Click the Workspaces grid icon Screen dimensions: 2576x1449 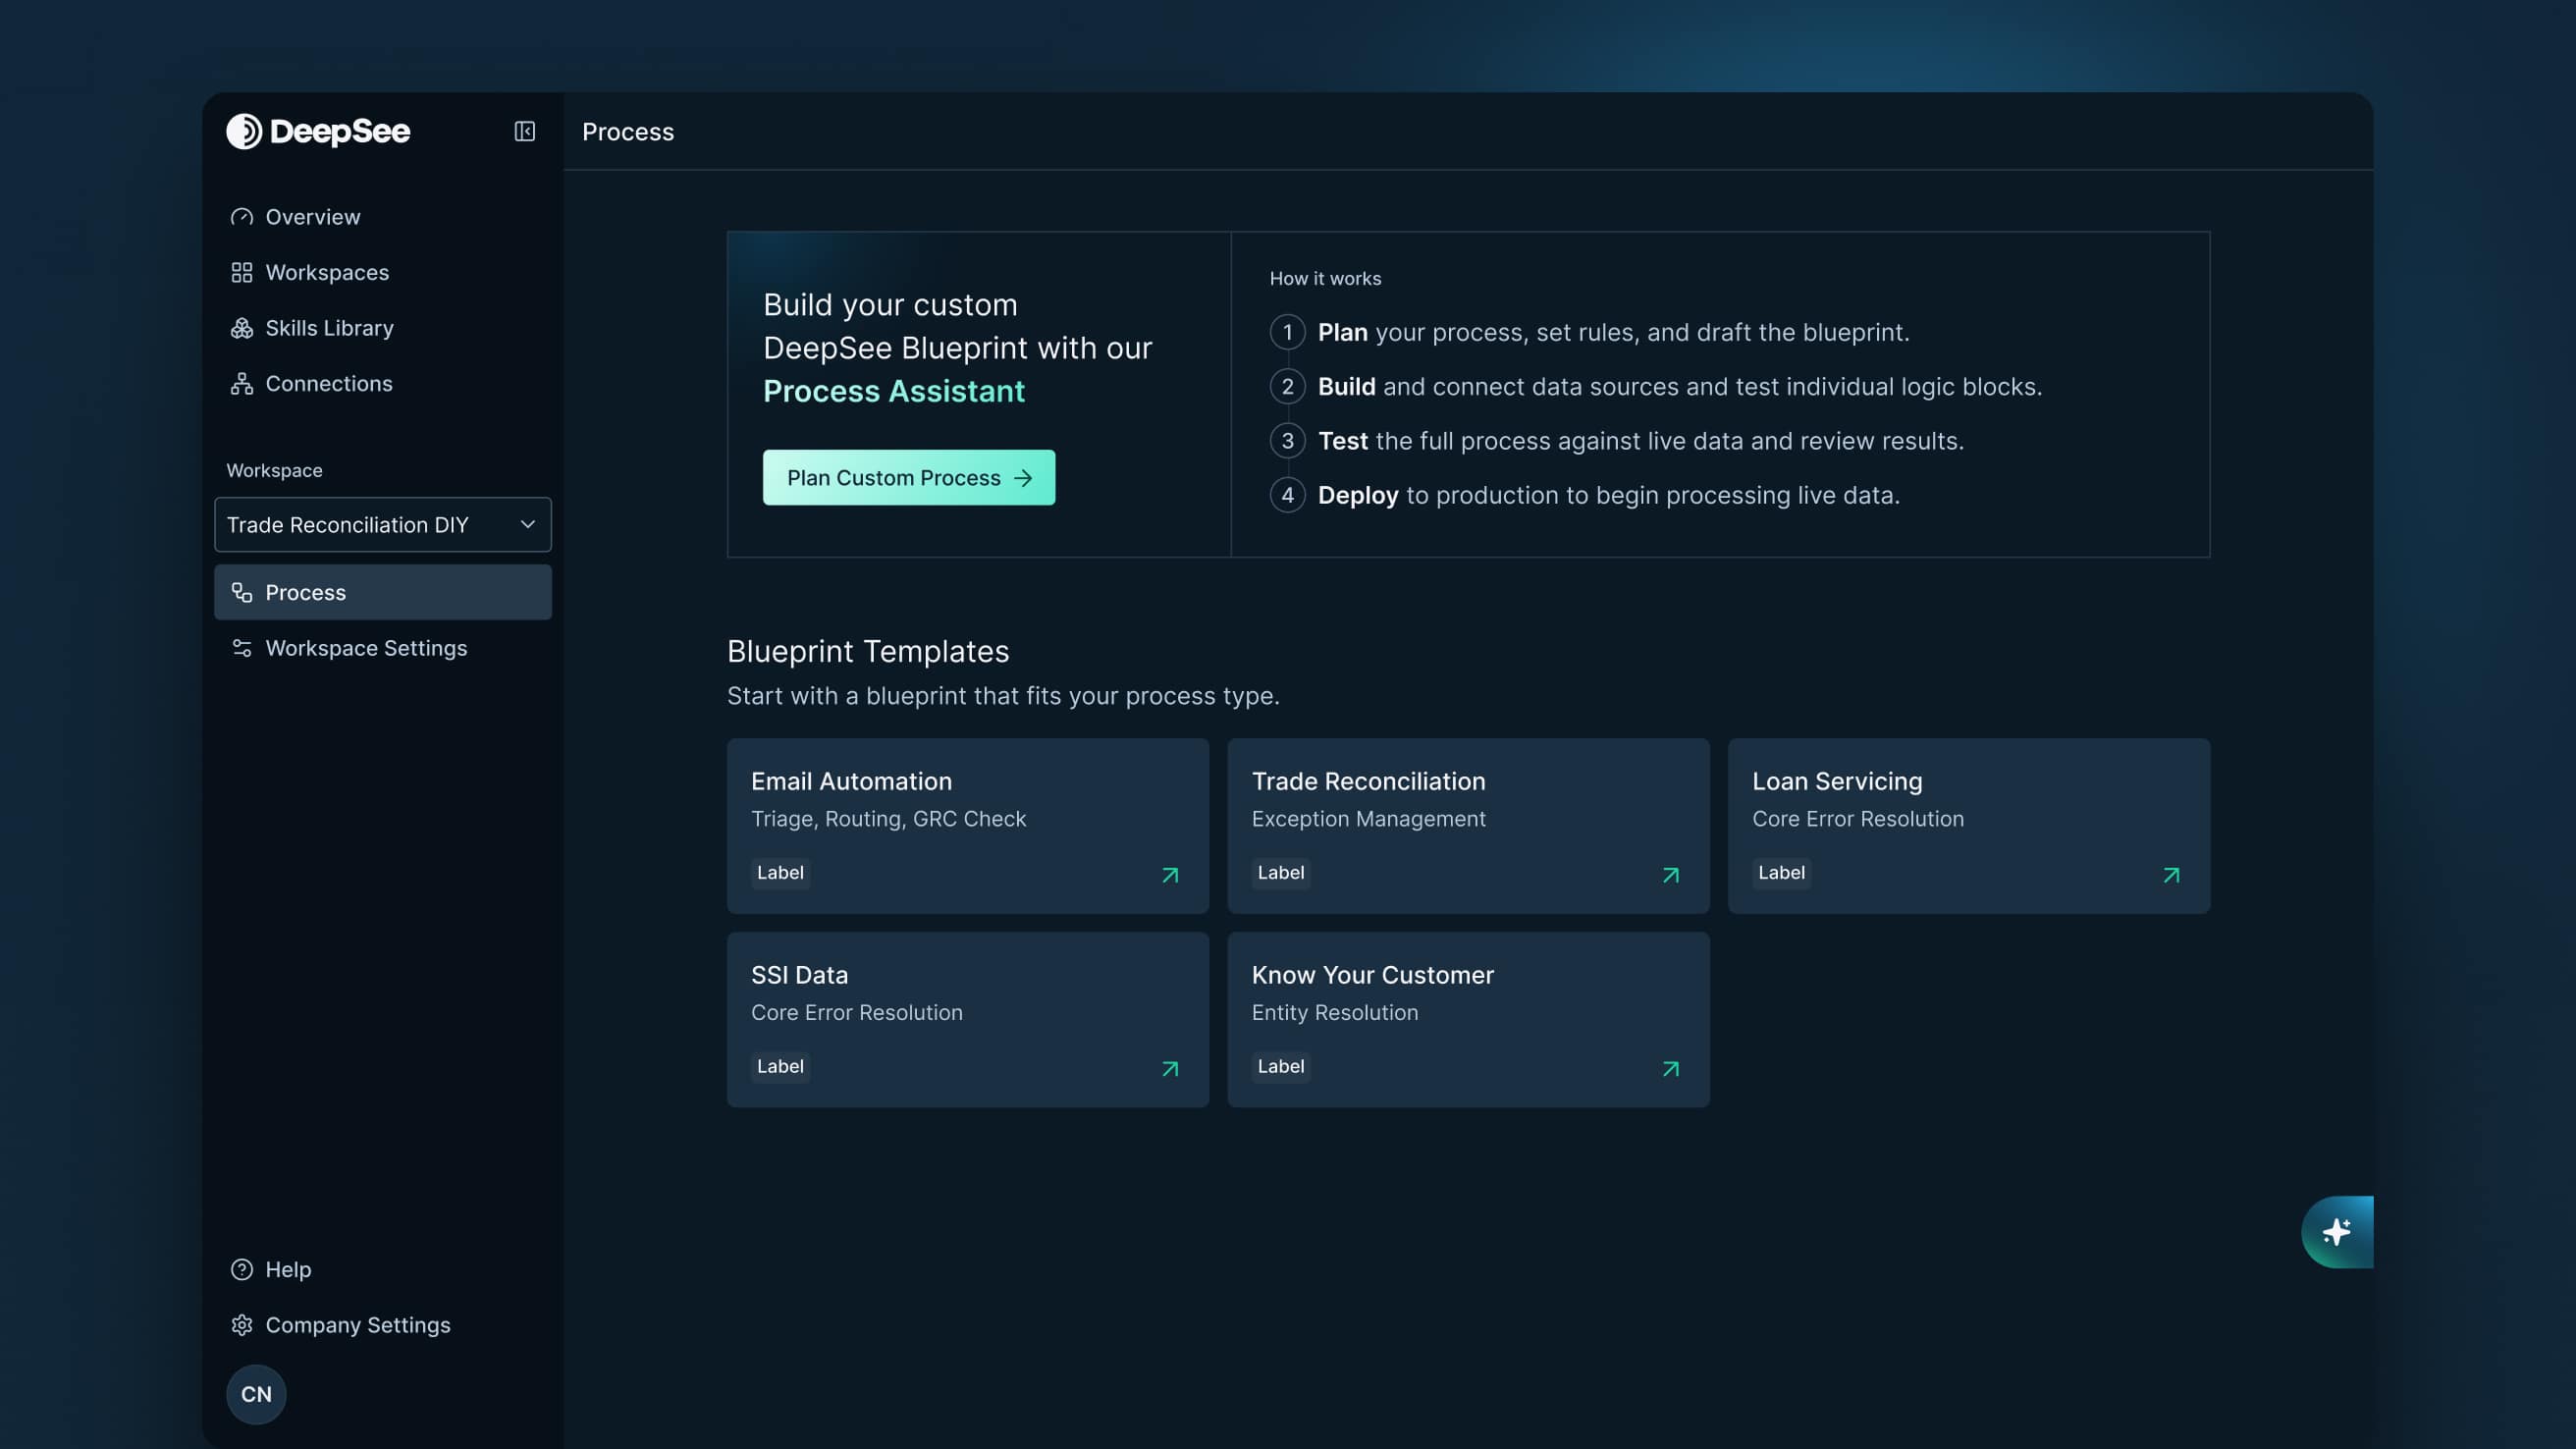241,272
